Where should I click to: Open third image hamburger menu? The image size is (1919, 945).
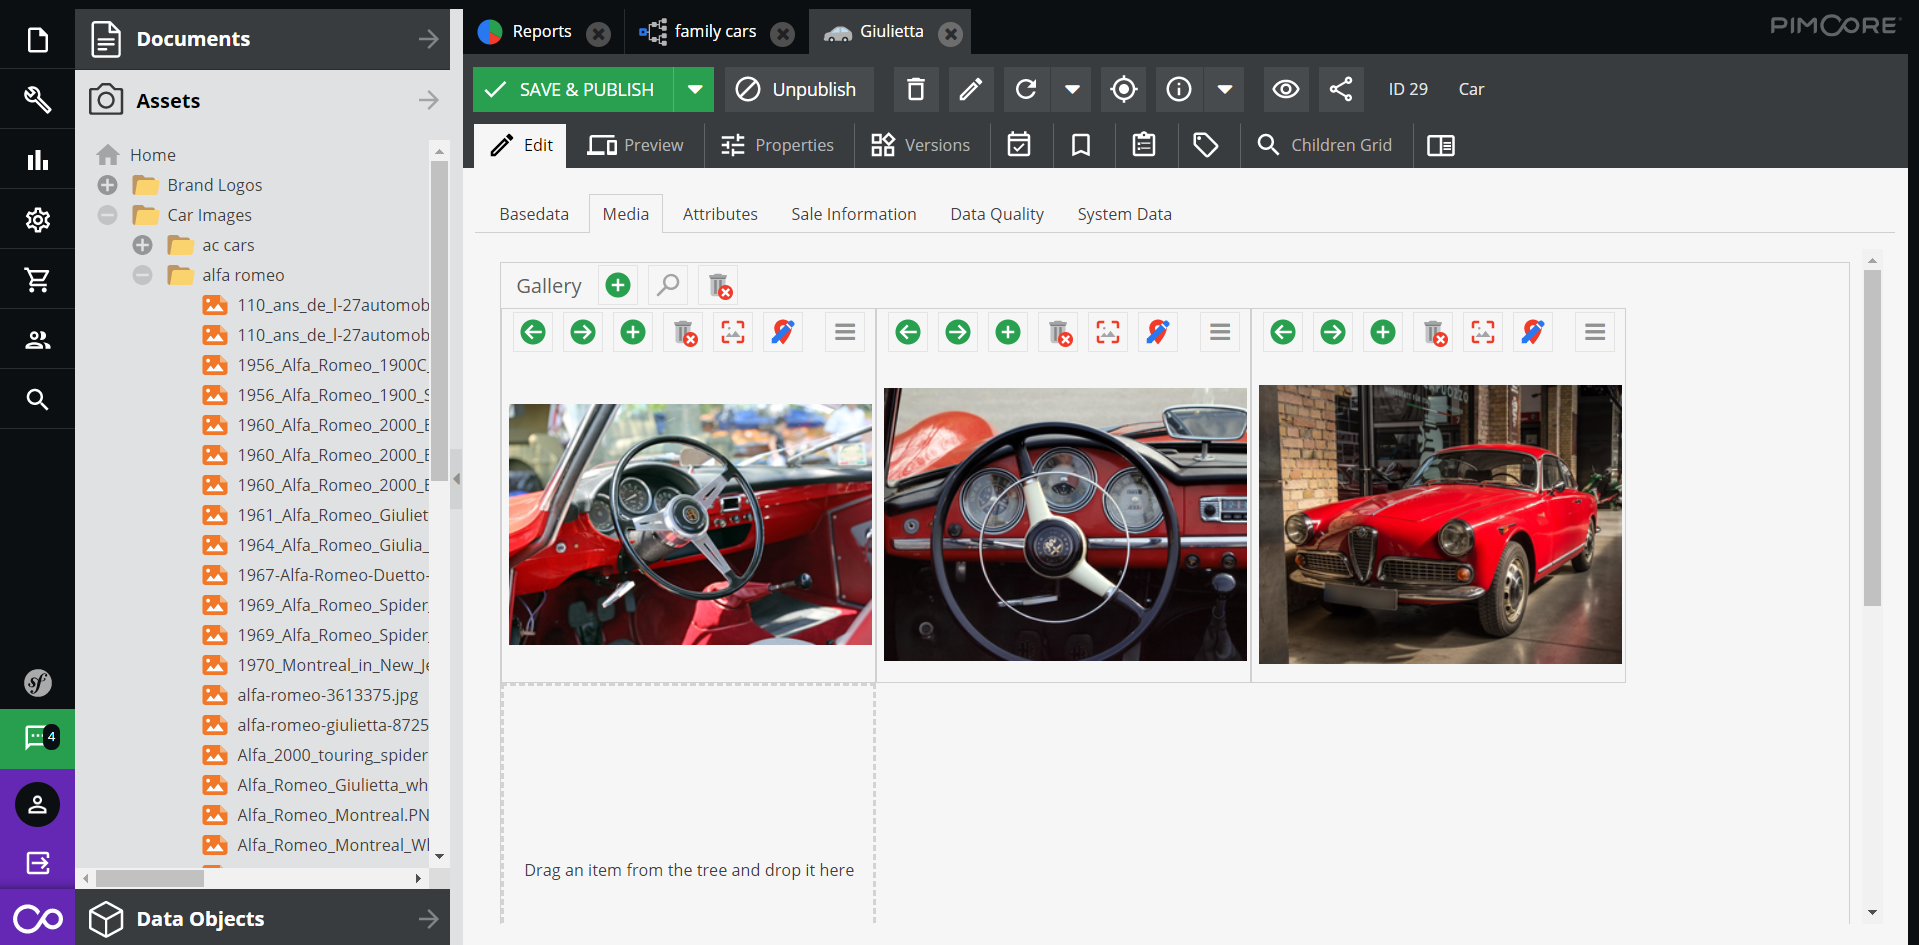[x=1595, y=332]
